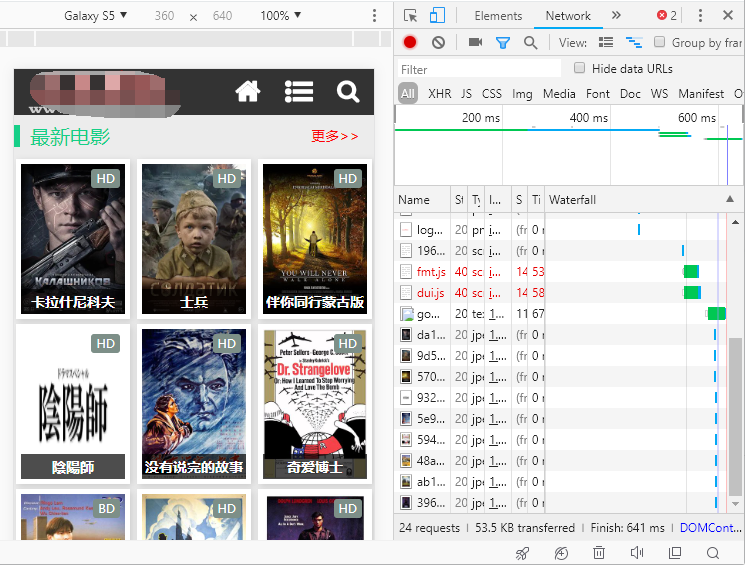Filter requests by Img

[x=522, y=94]
